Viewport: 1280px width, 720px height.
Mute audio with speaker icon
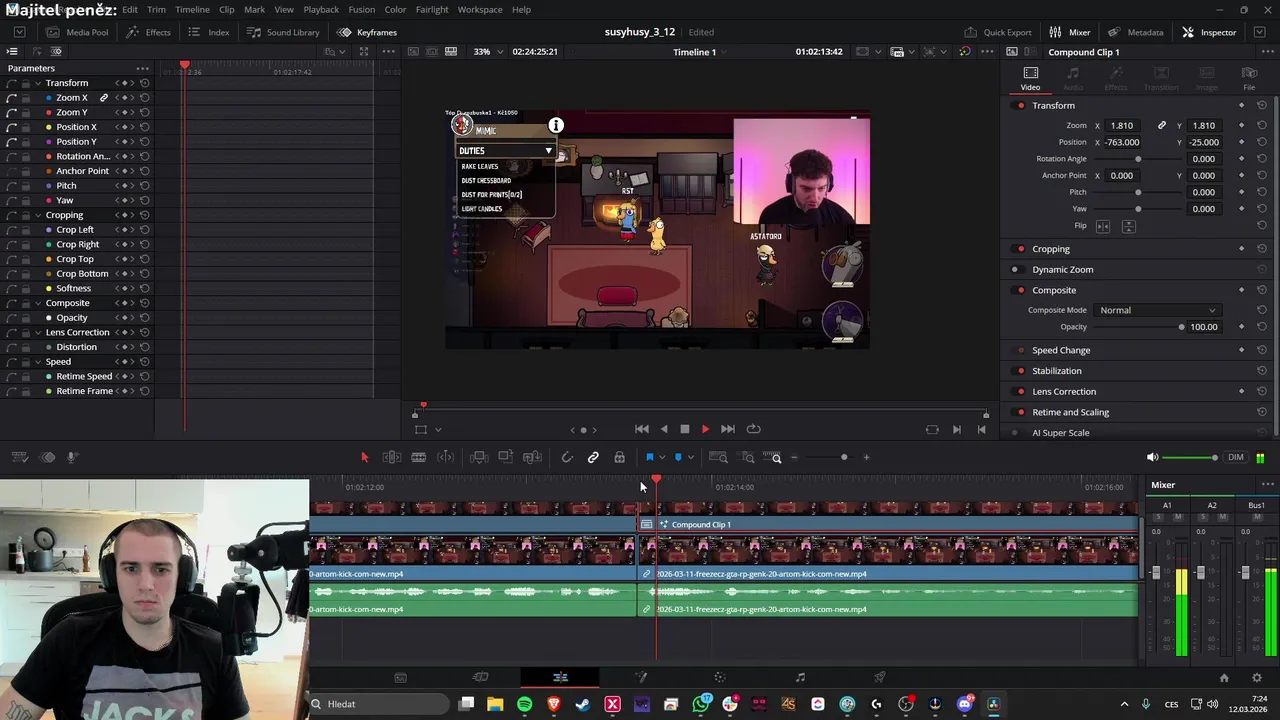[x=1152, y=457]
